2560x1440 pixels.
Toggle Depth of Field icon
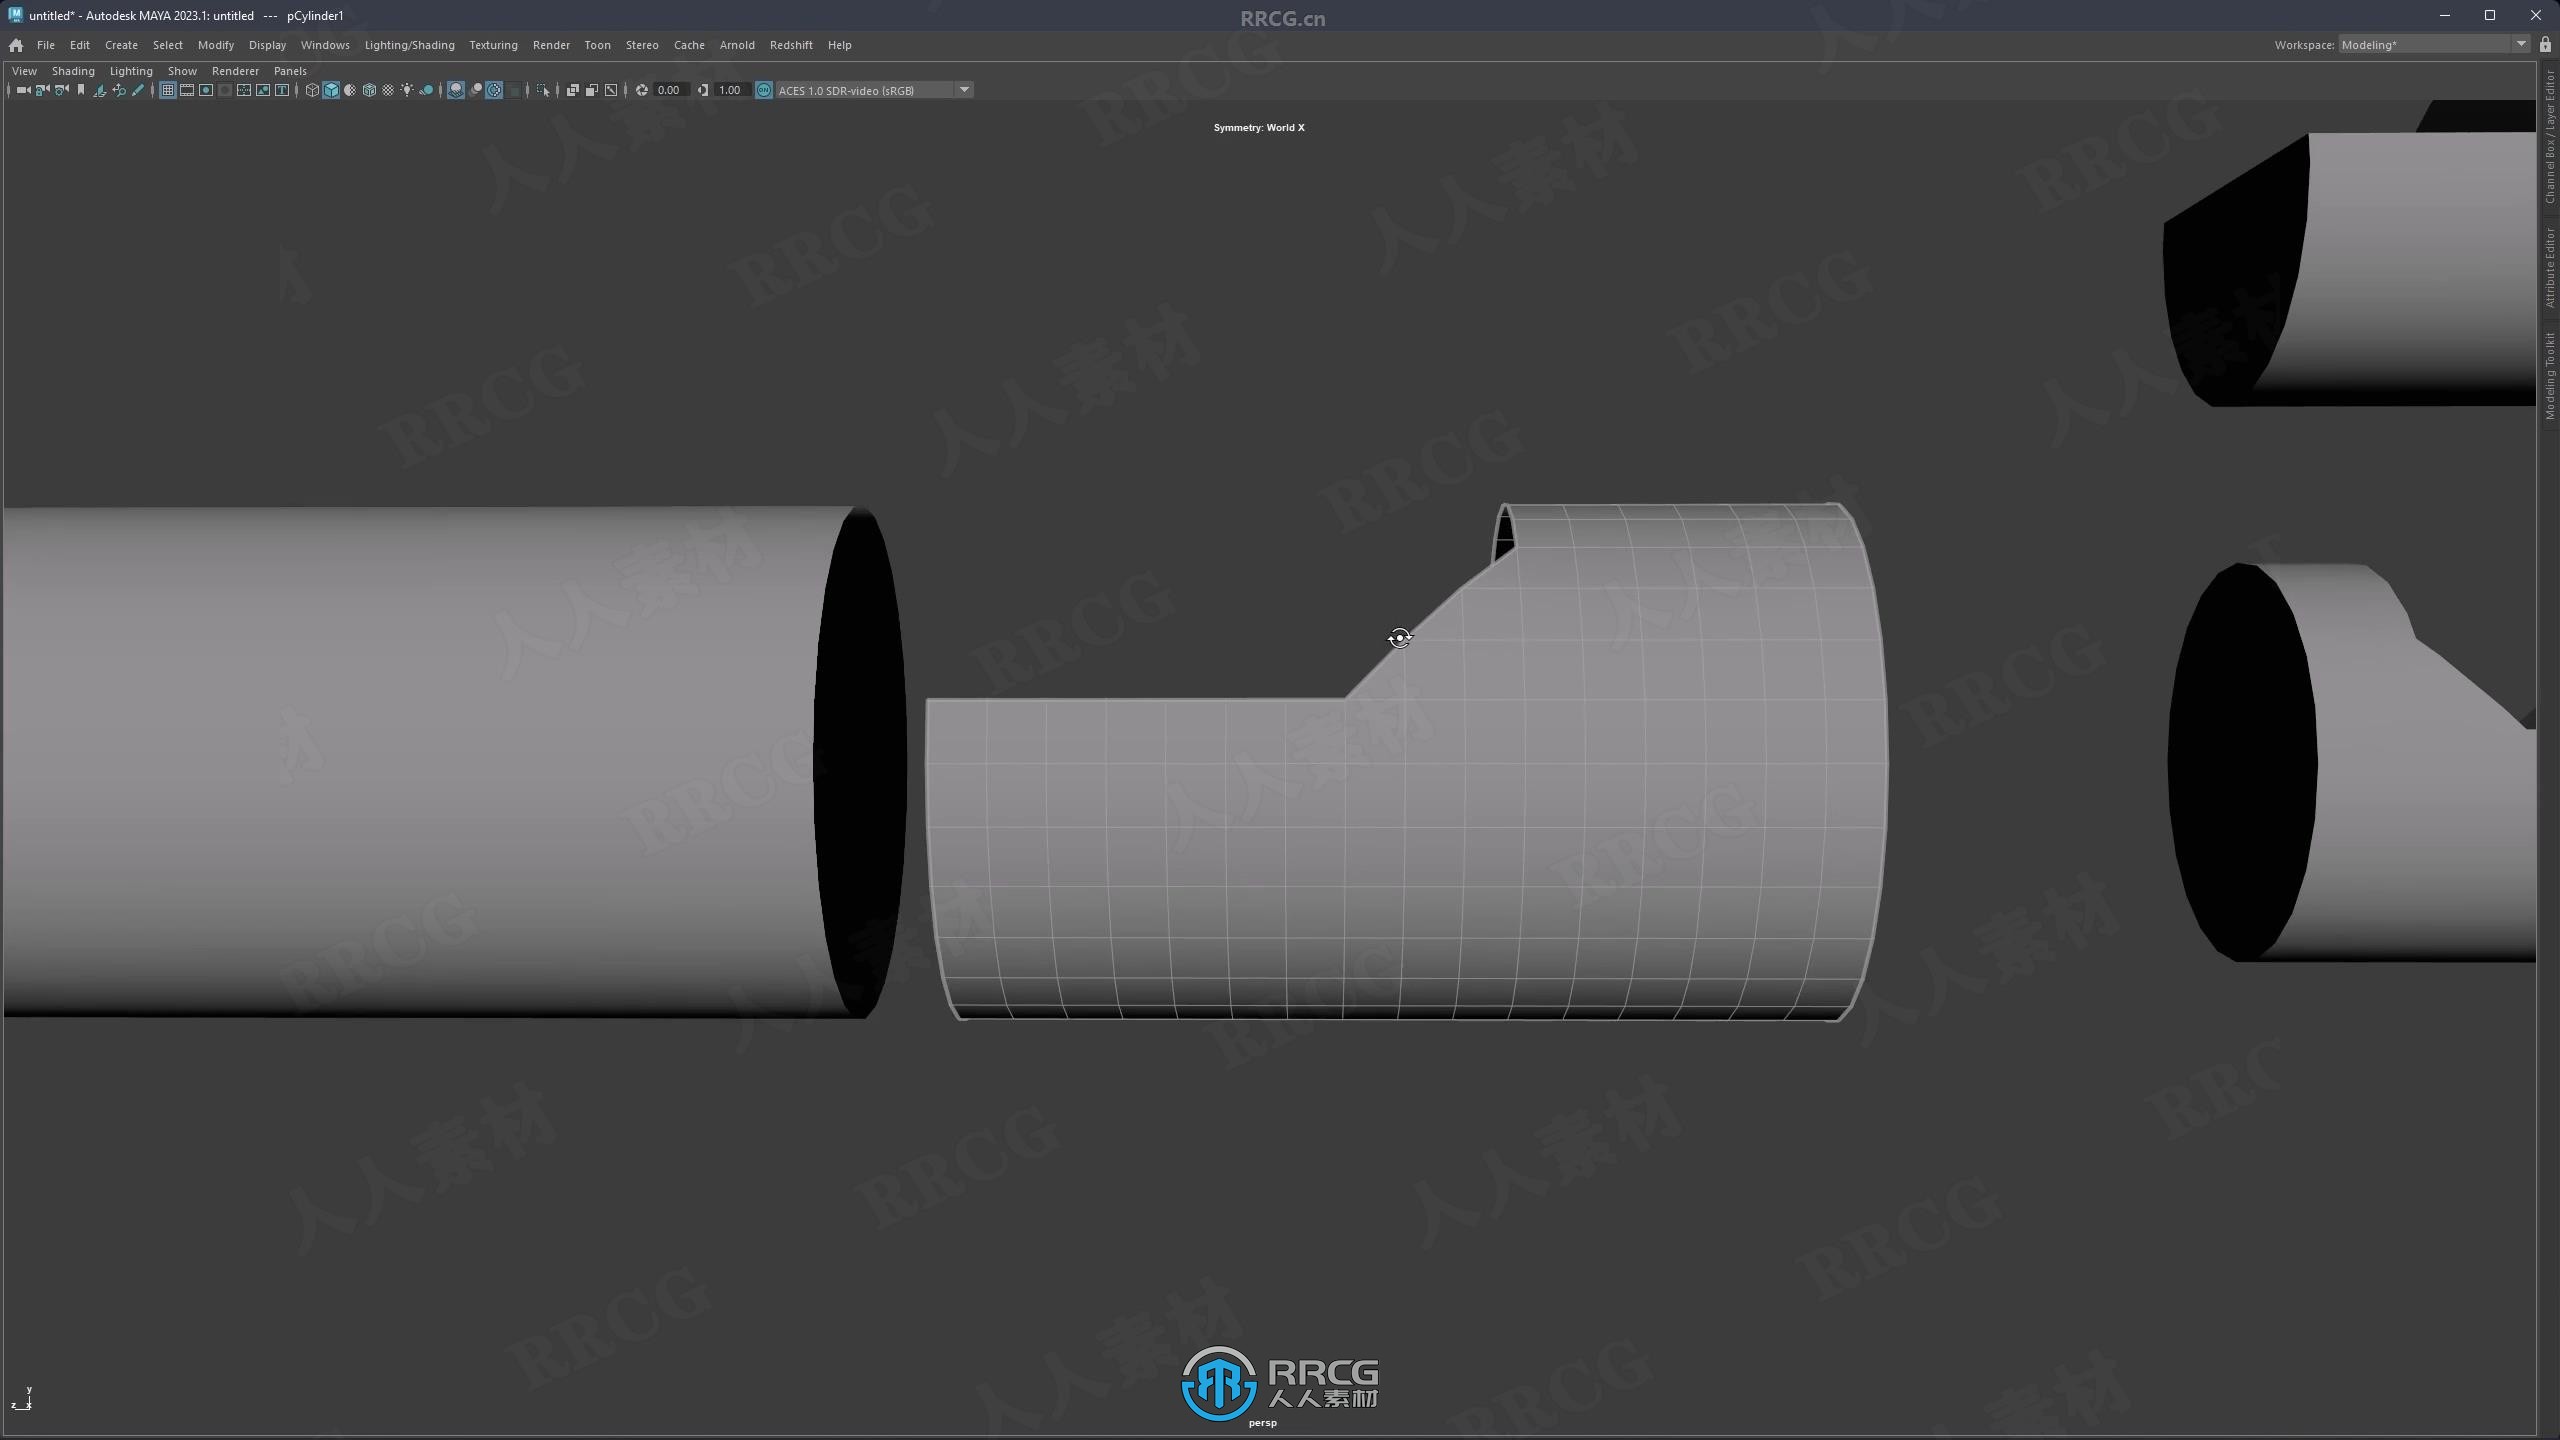coord(514,90)
